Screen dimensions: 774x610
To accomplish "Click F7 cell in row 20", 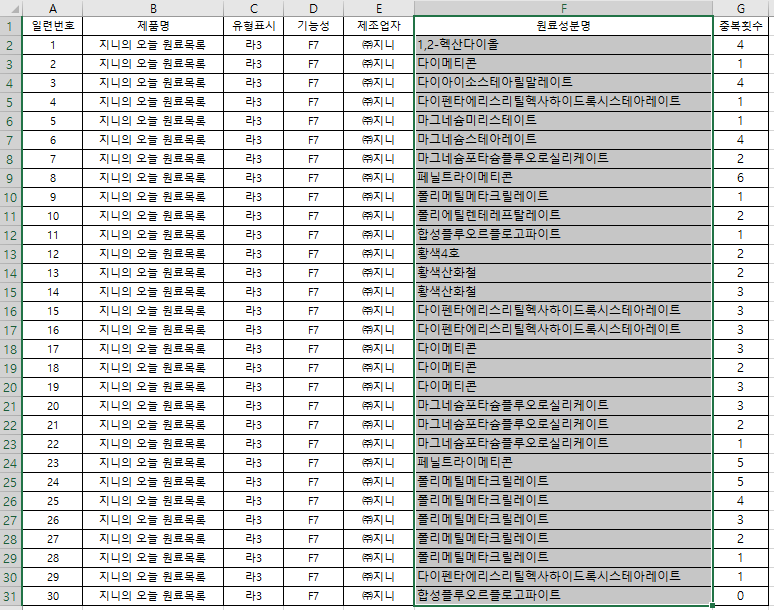I will pyautogui.click(x=313, y=387).
